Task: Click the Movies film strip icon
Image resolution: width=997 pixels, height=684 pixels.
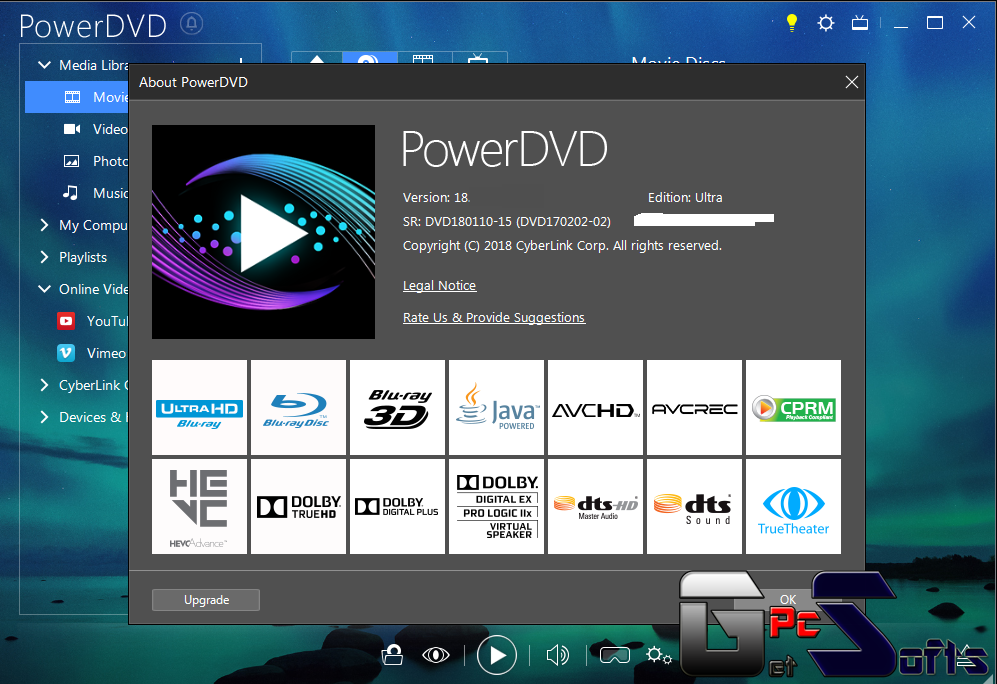Action: point(72,97)
